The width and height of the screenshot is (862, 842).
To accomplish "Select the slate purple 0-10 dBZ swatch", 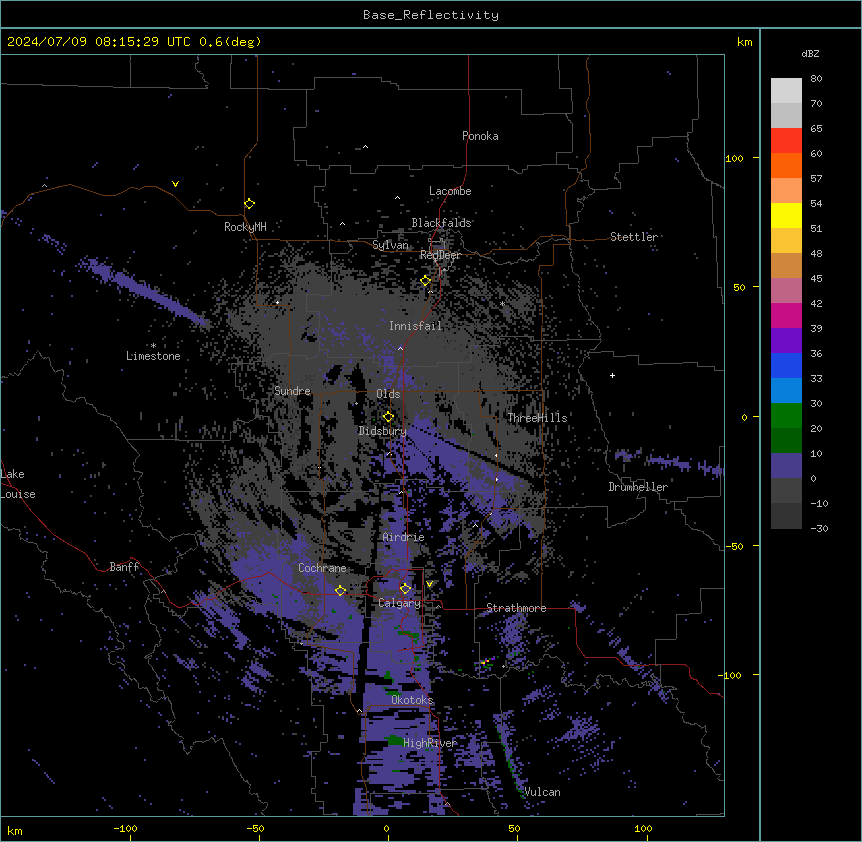I will point(786,466).
